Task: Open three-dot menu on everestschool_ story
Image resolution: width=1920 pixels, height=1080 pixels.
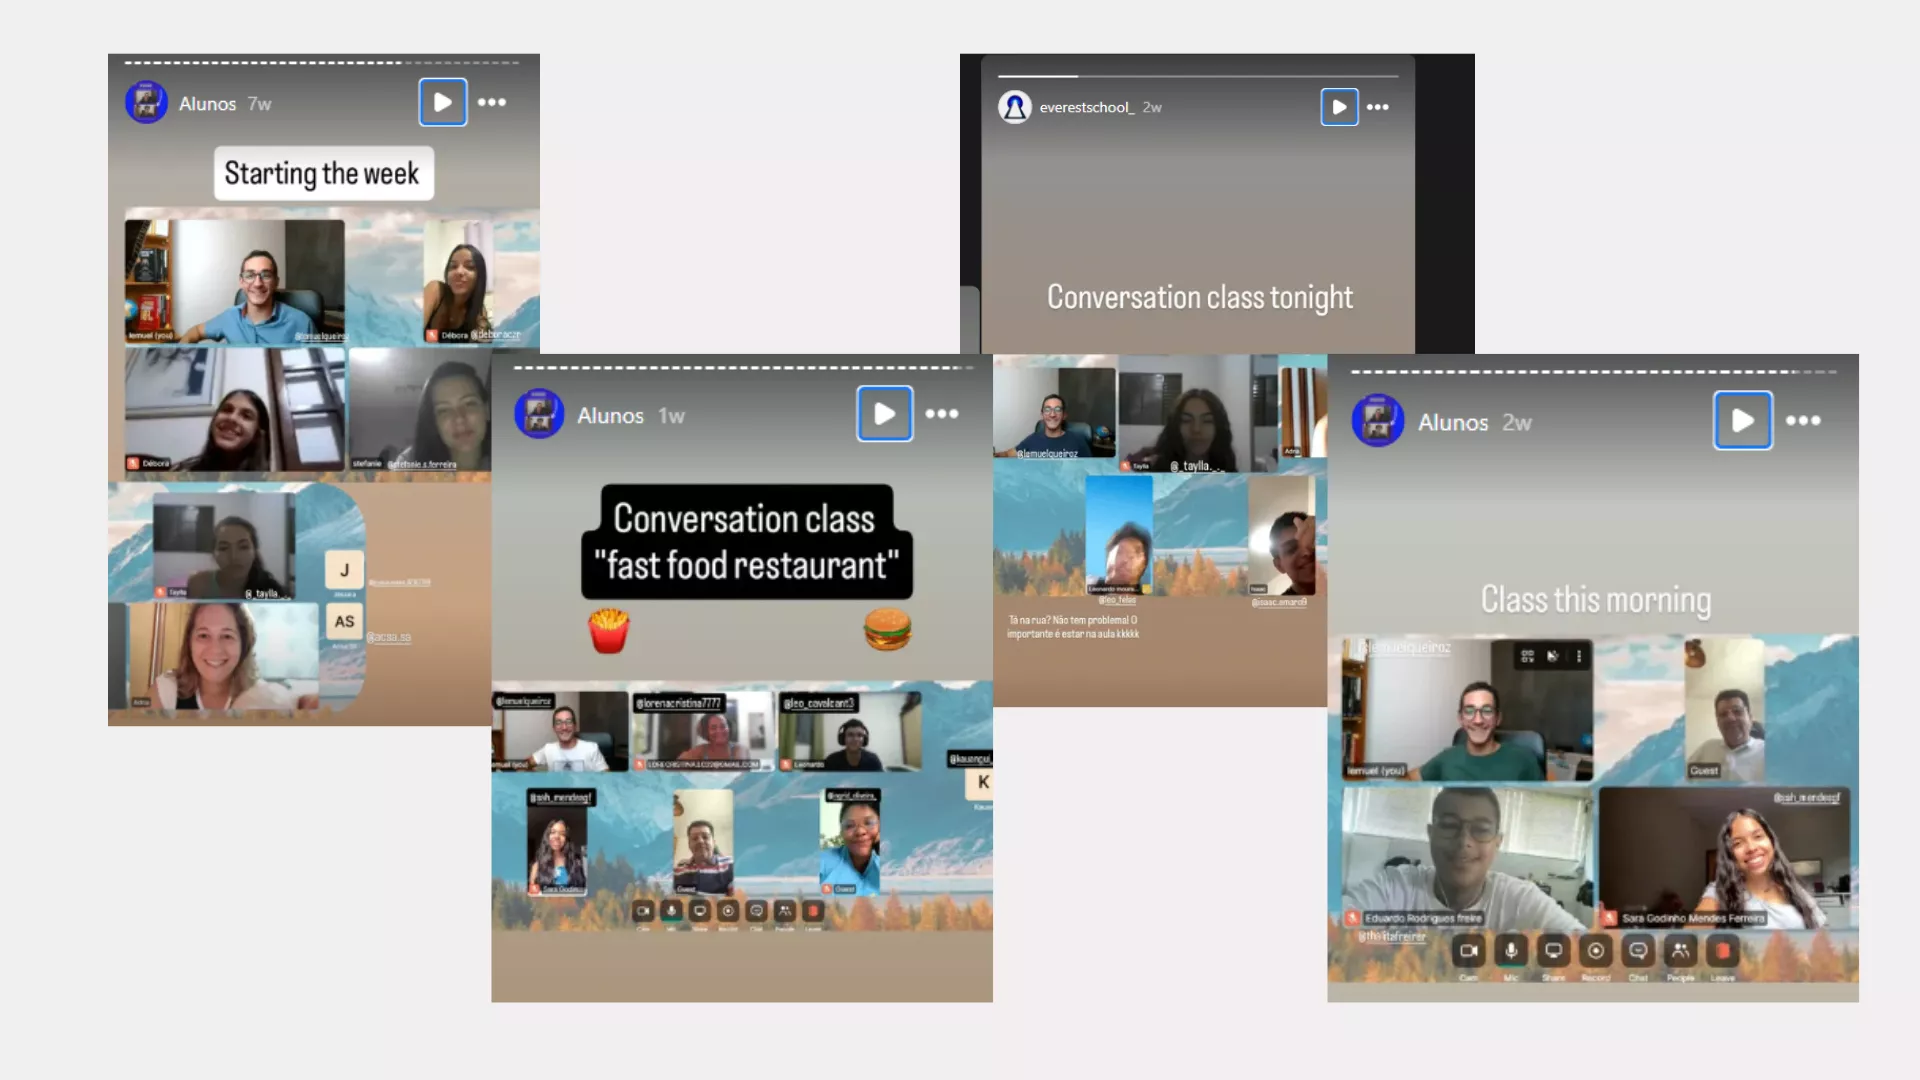Action: [1378, 107]
